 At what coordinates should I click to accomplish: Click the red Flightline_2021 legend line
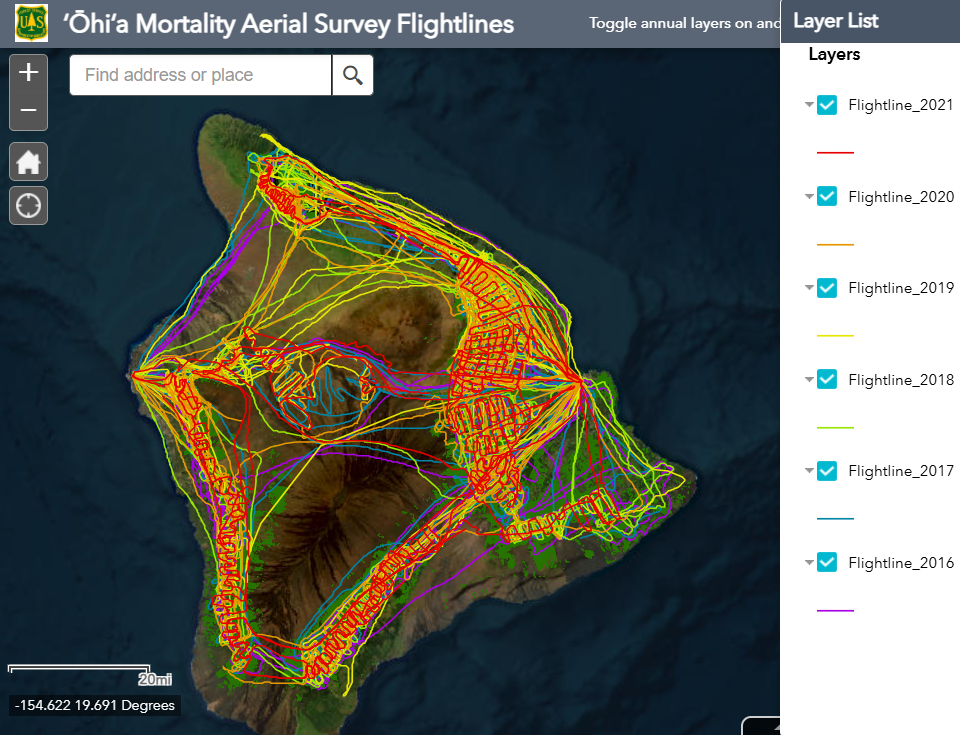[835, 152]
